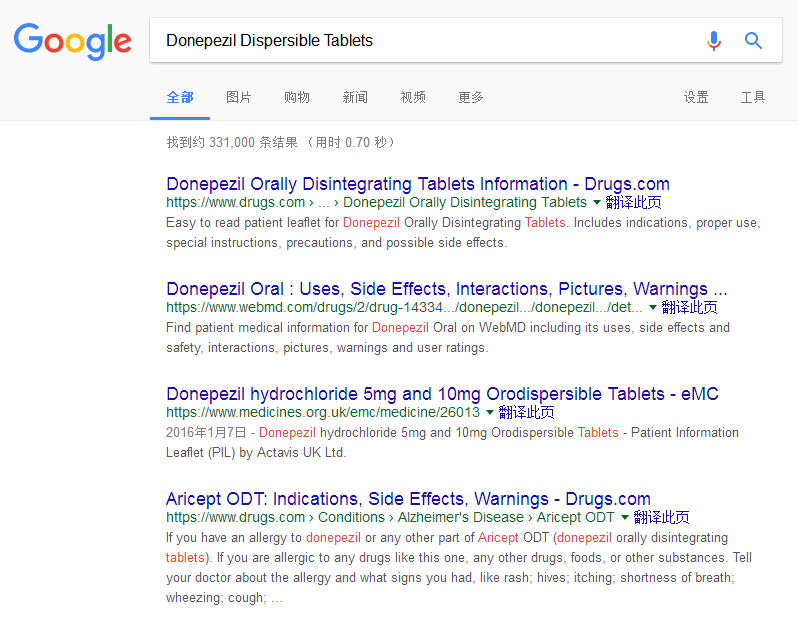Open the 视频 results tab
The height and width of the screenshot is (619, 798).
pos(413,97)
